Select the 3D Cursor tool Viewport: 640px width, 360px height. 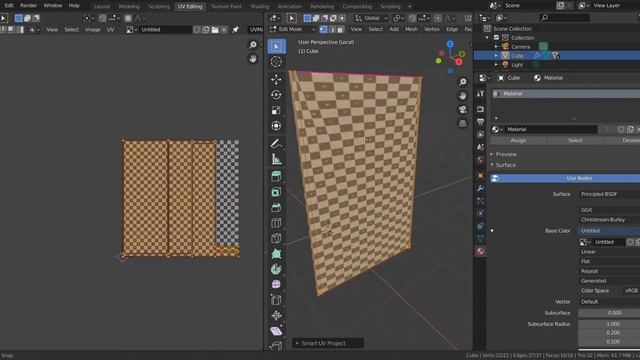click(276, 62)
